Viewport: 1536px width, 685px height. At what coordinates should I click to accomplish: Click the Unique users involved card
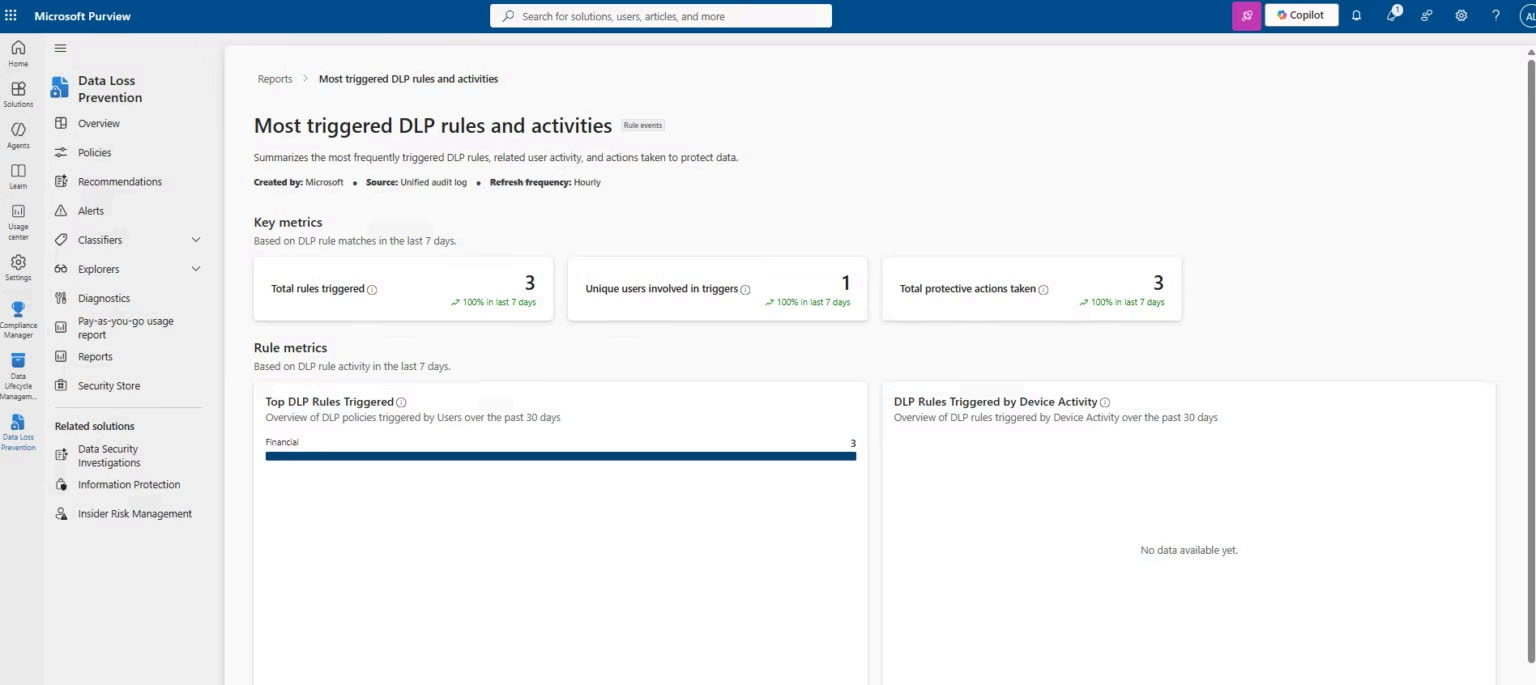(717, 289)
